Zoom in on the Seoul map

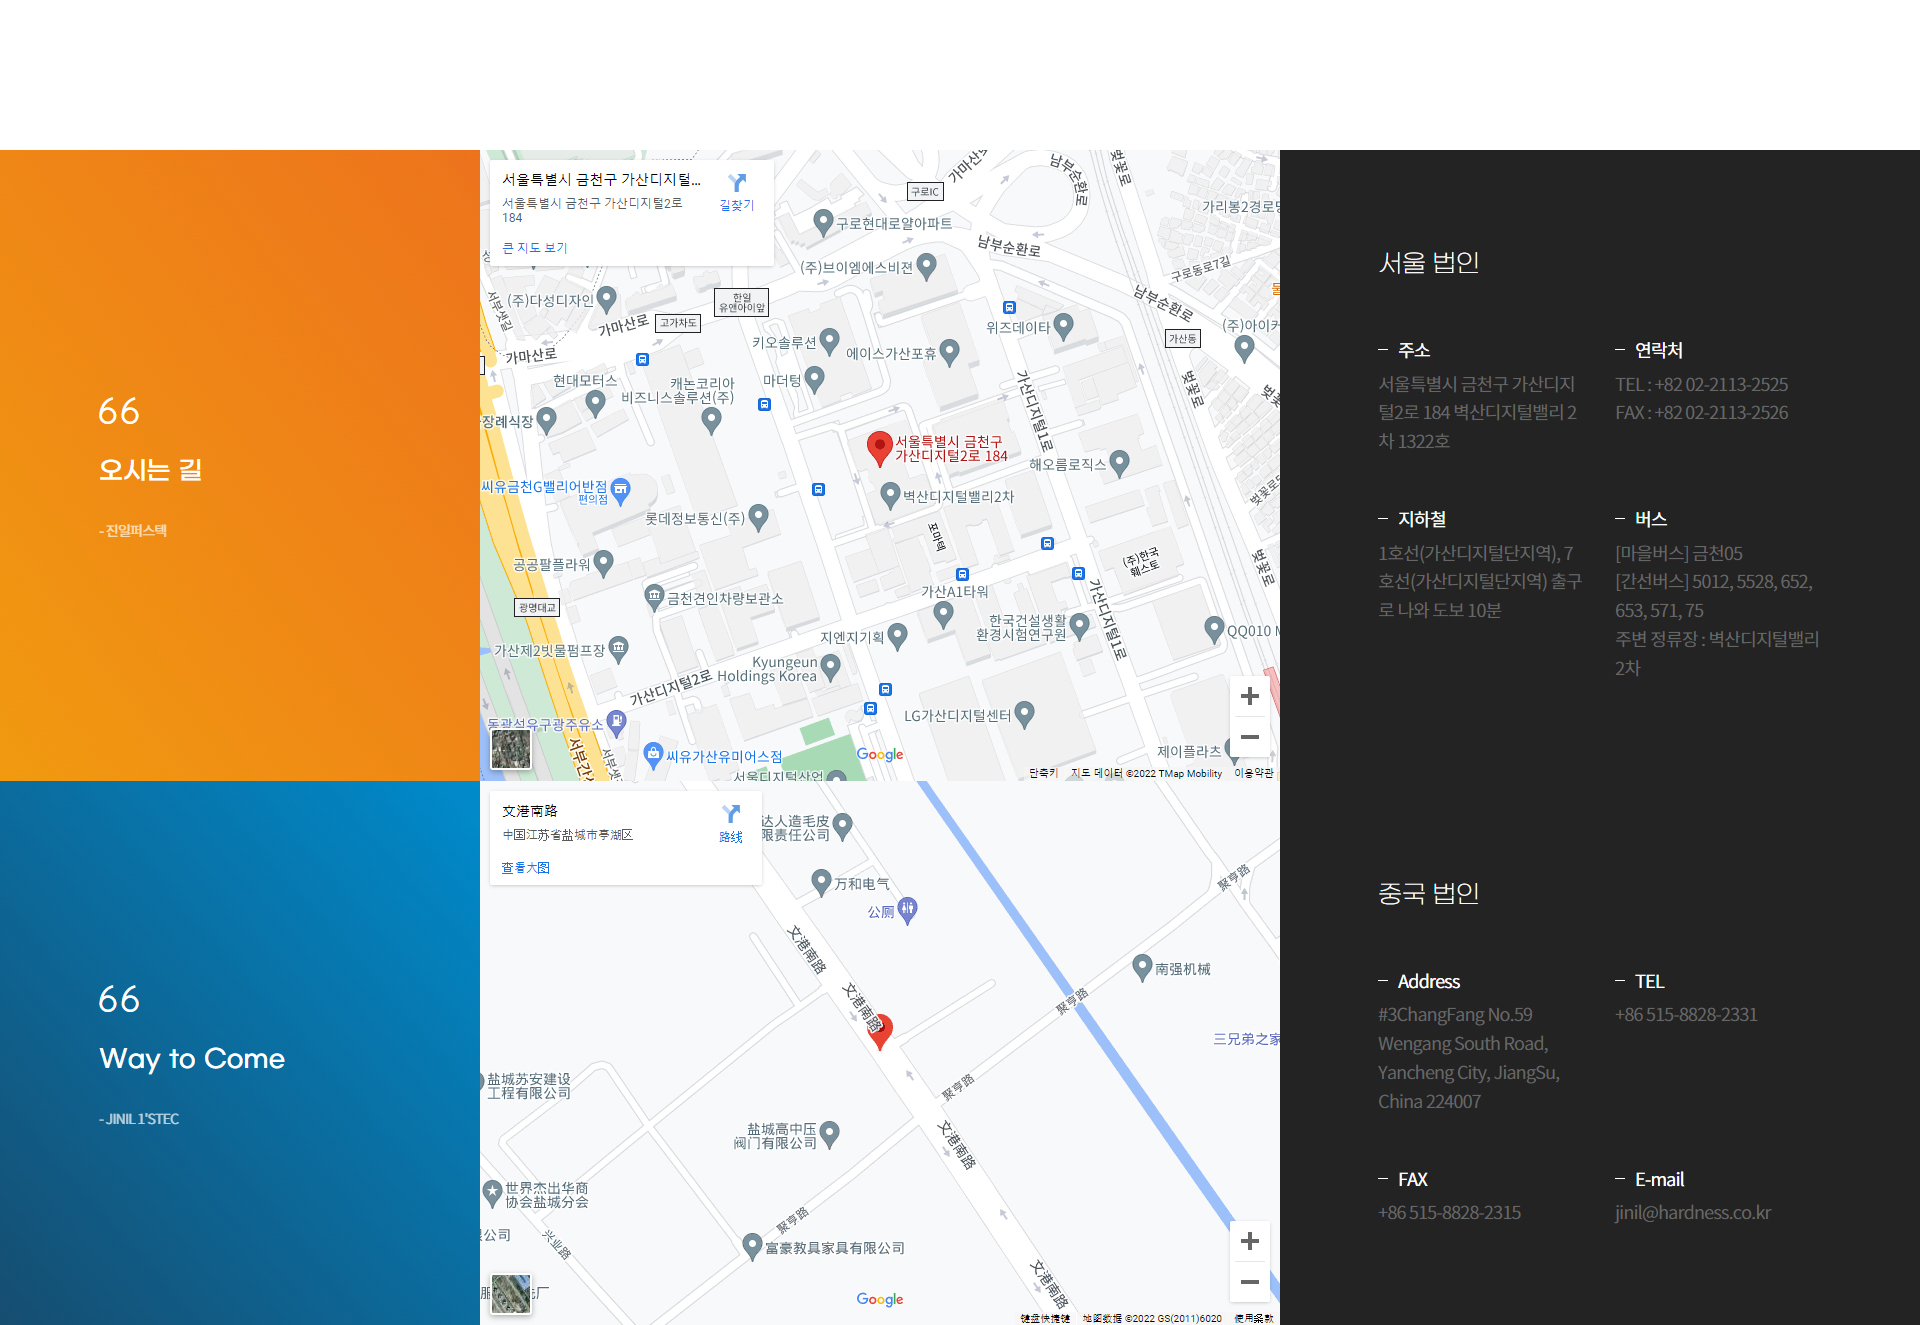(1249, 696)
